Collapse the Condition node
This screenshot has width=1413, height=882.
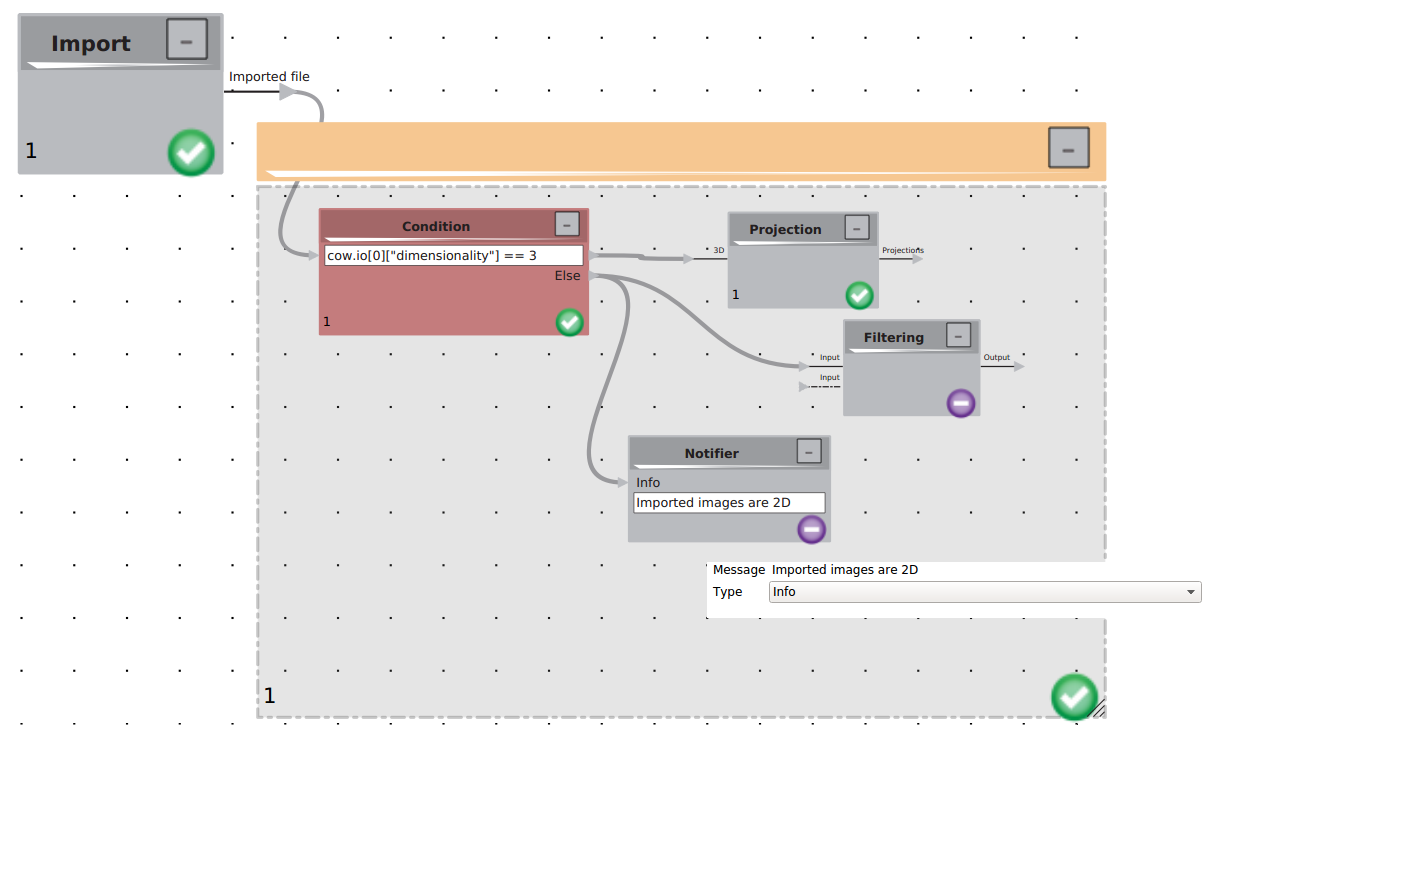tap(567, 225)
